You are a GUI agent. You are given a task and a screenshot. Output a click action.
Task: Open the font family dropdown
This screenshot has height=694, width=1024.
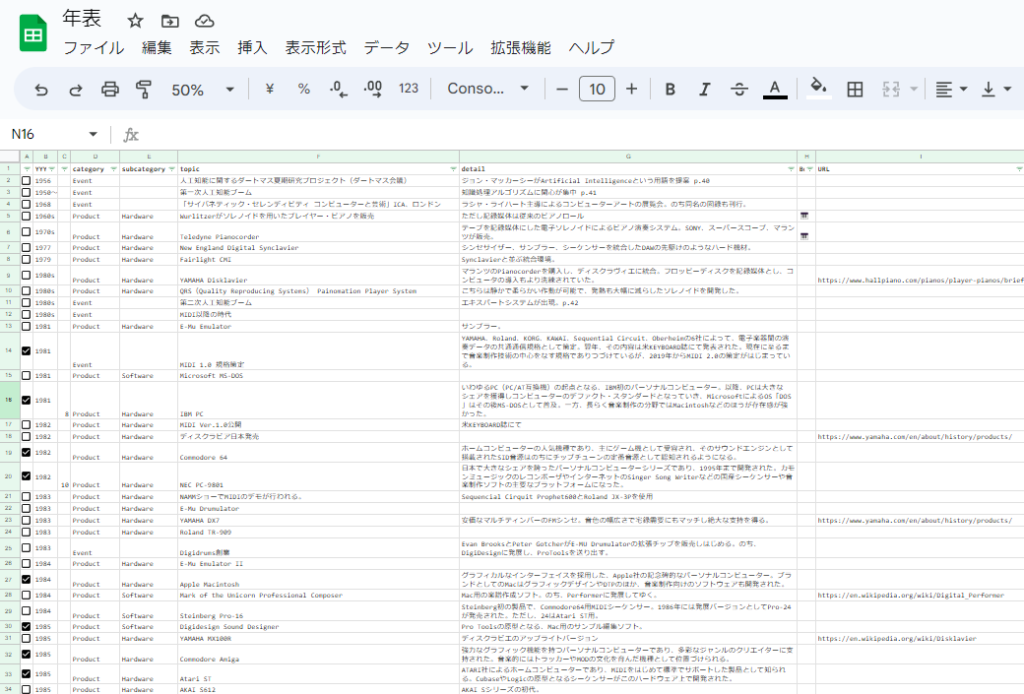(x=488, y=89)
